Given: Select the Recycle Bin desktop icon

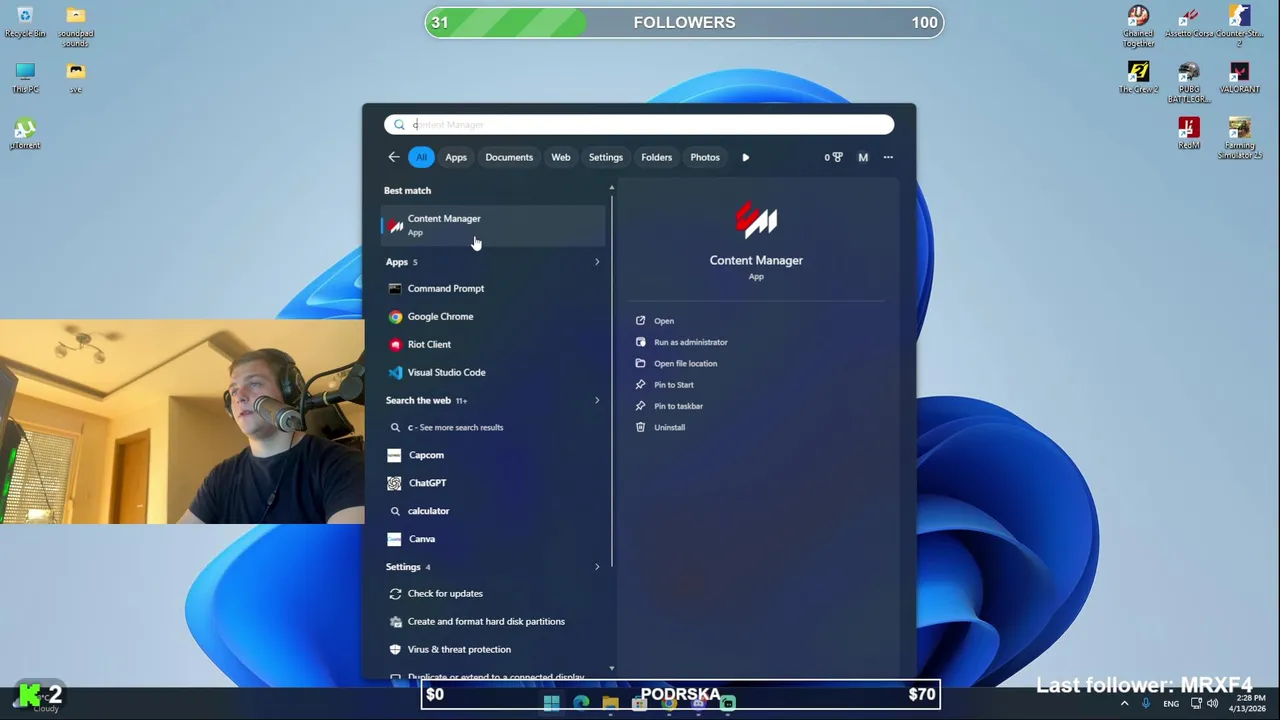Looking at the screenshot, I should click(25, 22).
